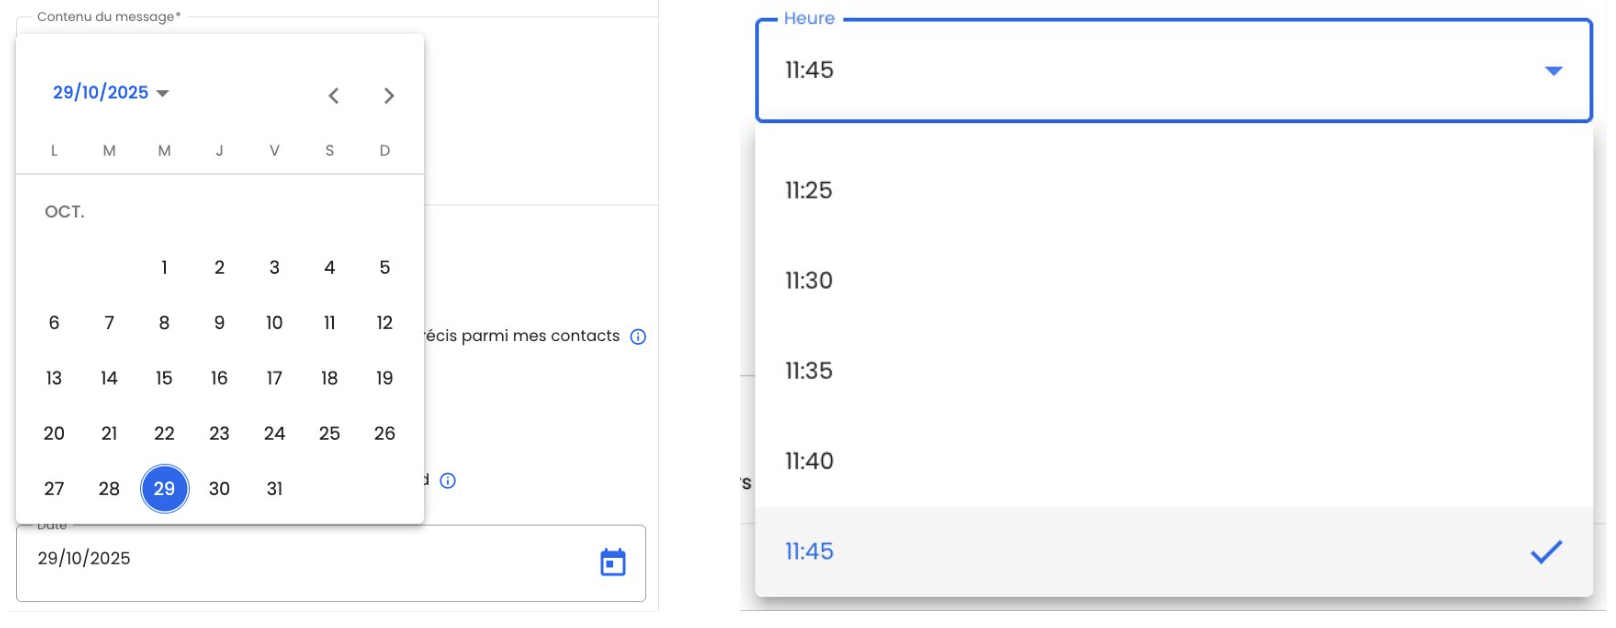Select 11:25 from the time list
The height and width of the screenshot is (628, 1616).
click(809, 191)
